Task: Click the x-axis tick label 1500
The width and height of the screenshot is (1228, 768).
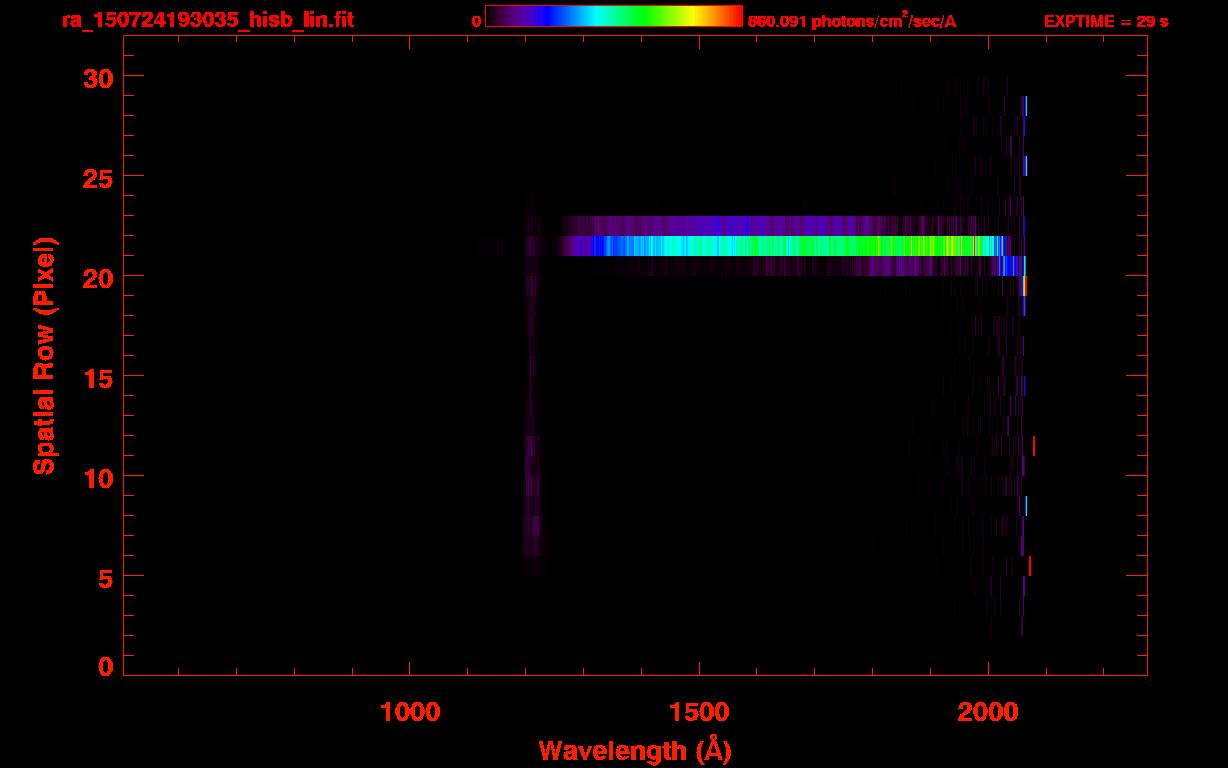Action: point(699,712)
